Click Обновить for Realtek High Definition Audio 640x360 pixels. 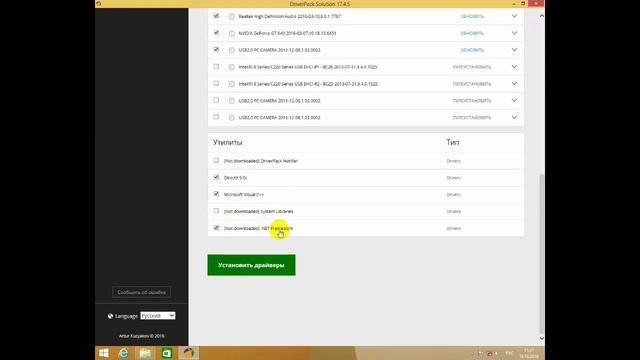472,16
